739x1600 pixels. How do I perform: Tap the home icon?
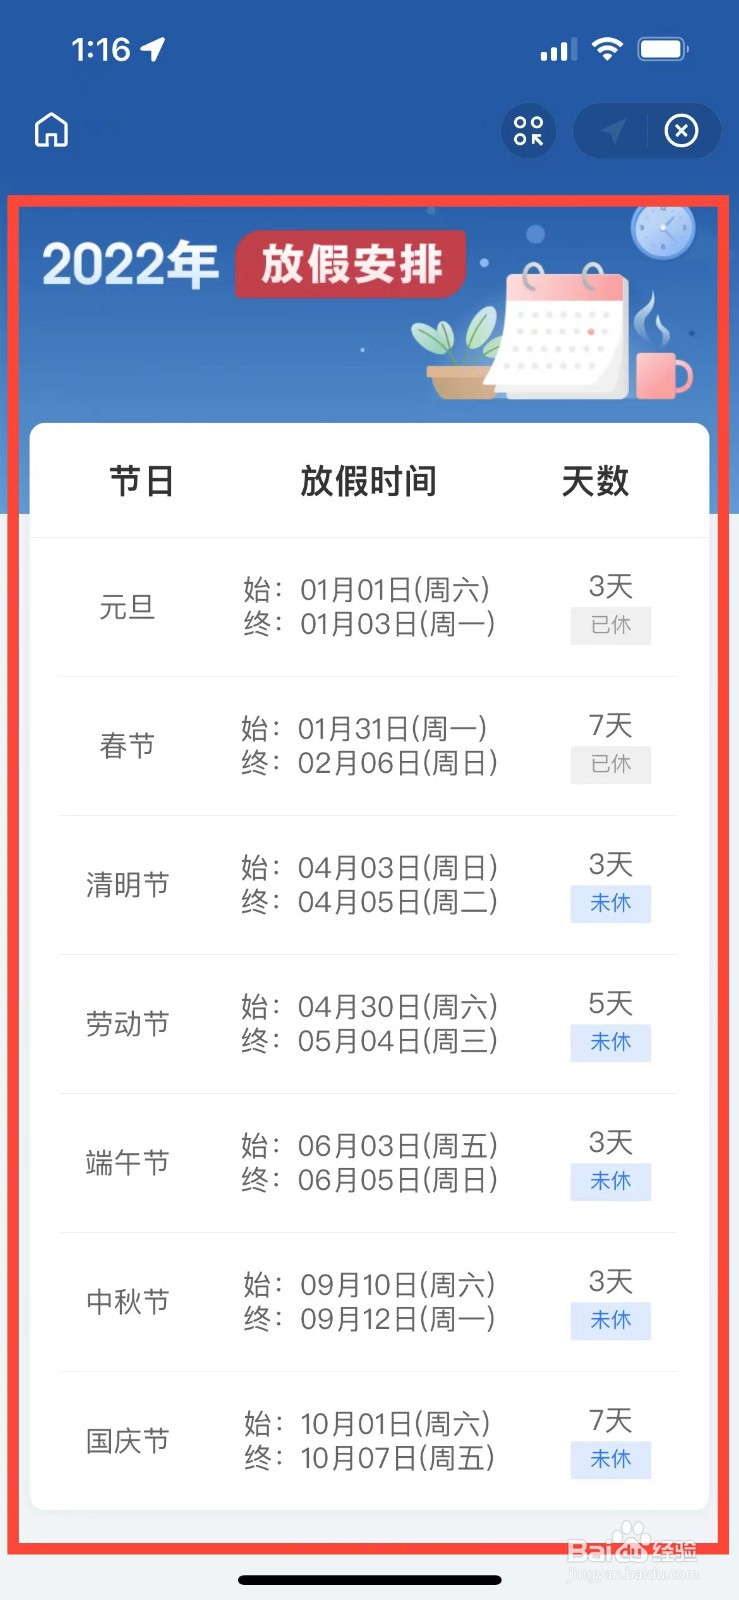(x=51, y=130)
